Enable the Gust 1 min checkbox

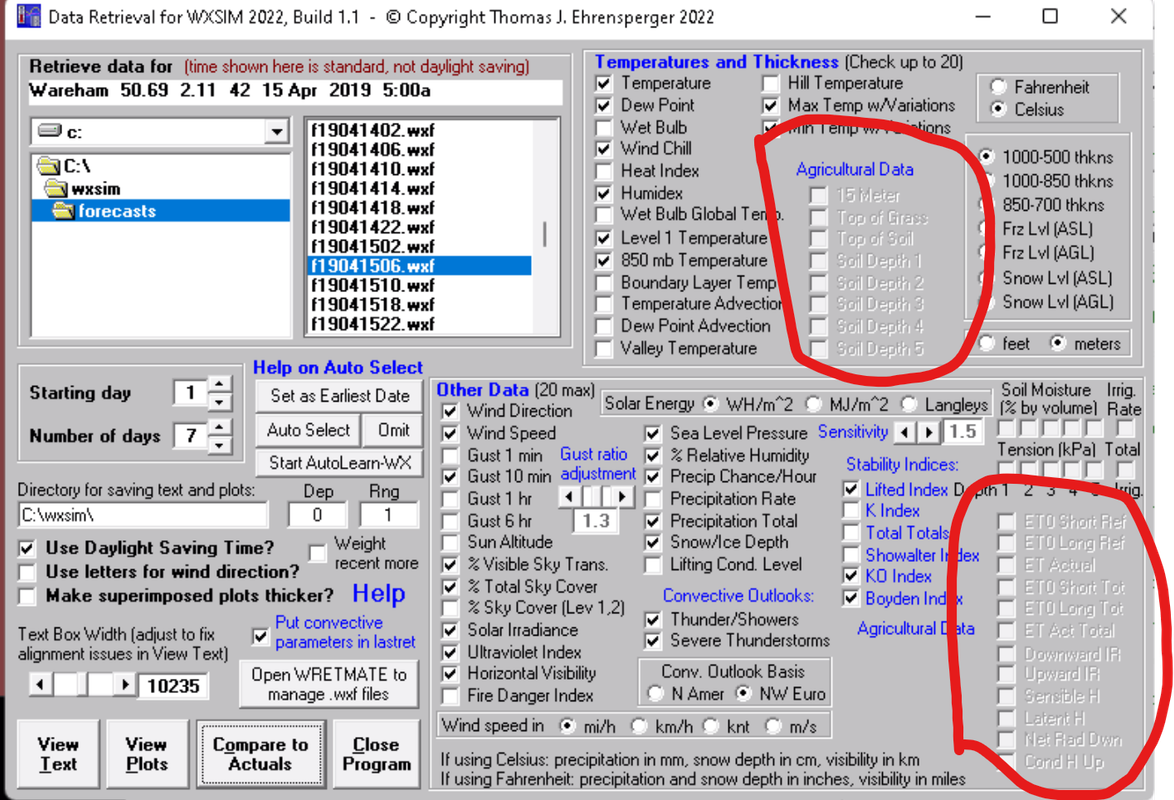click(x=450, y=455)
